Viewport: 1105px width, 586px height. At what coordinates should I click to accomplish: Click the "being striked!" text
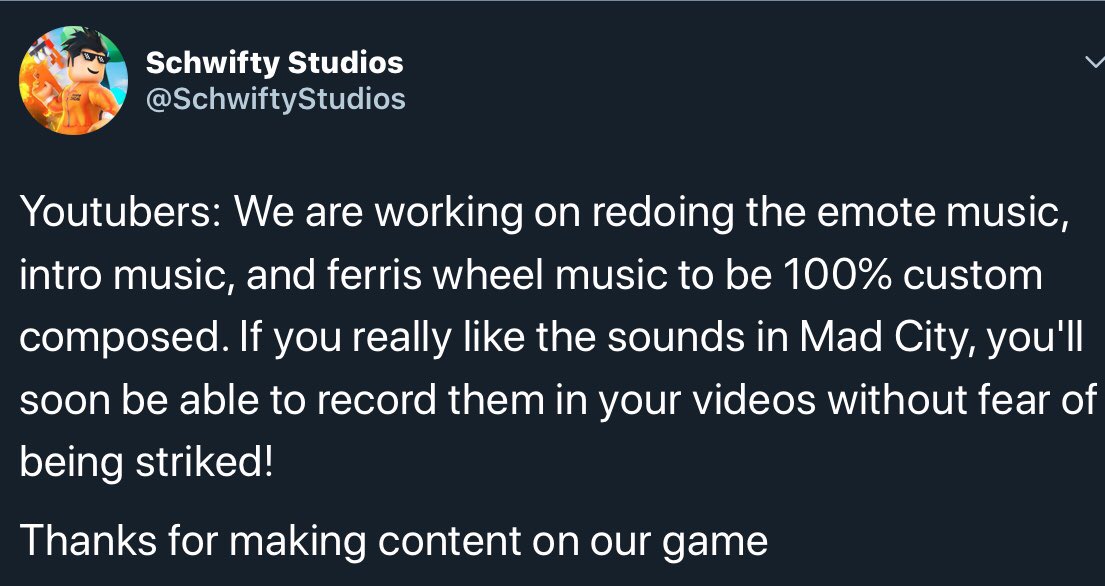tap(146, 463)
